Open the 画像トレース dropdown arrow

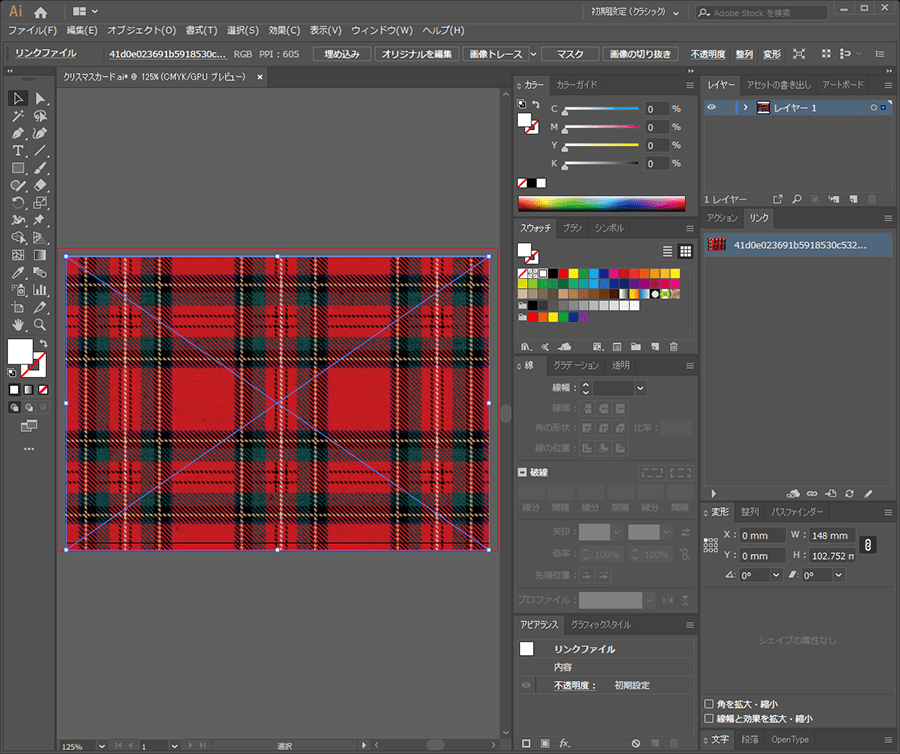[533, 54]
